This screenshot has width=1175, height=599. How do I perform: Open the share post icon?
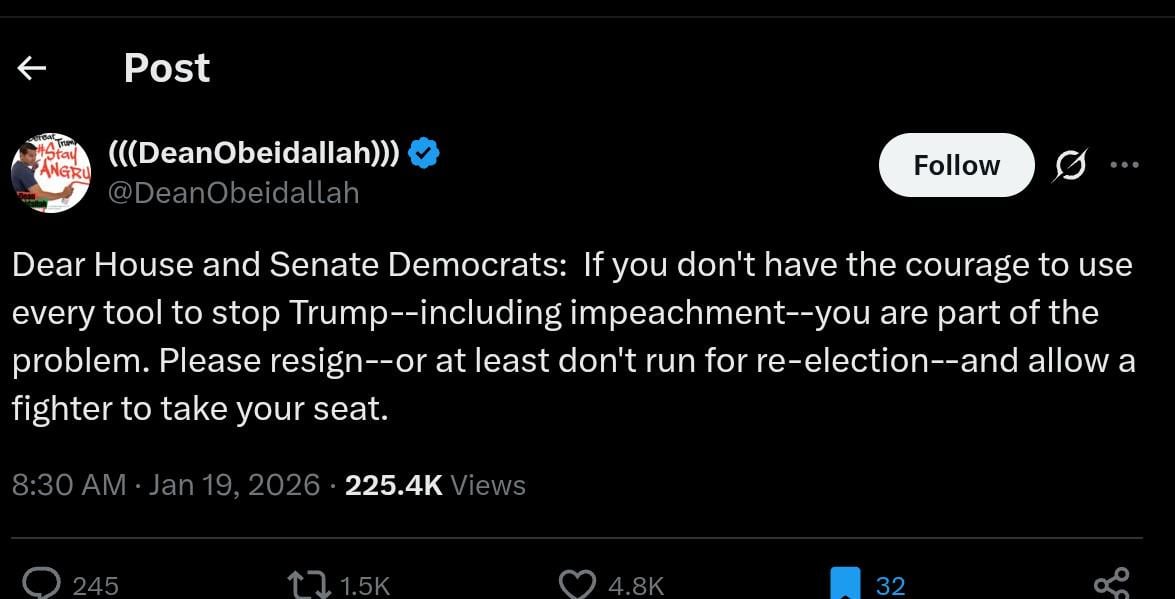click(x=1111, y=583)
